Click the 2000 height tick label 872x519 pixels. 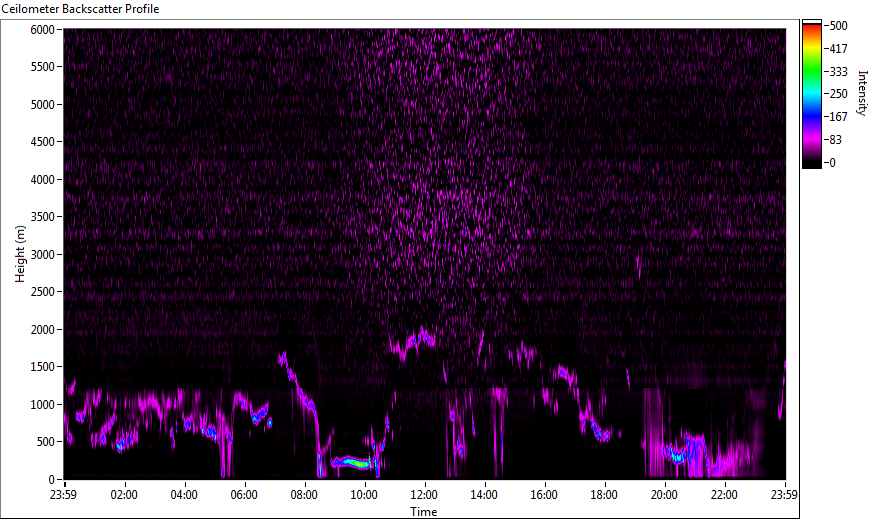point(42,330)
